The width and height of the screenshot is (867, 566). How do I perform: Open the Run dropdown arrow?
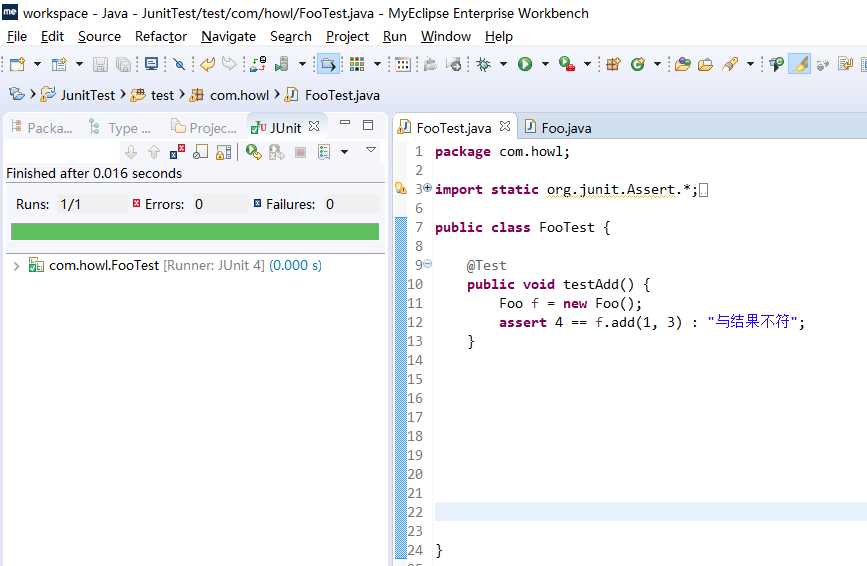point(545,64)
